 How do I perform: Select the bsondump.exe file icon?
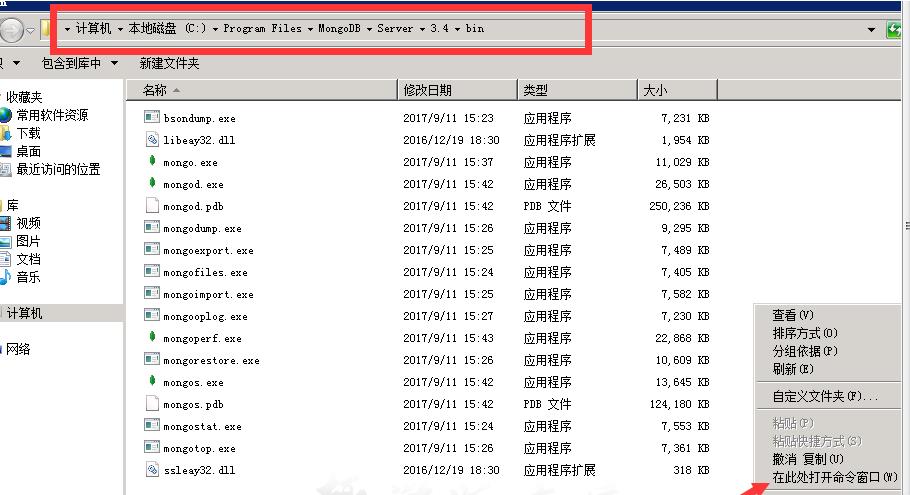point(151,117)
